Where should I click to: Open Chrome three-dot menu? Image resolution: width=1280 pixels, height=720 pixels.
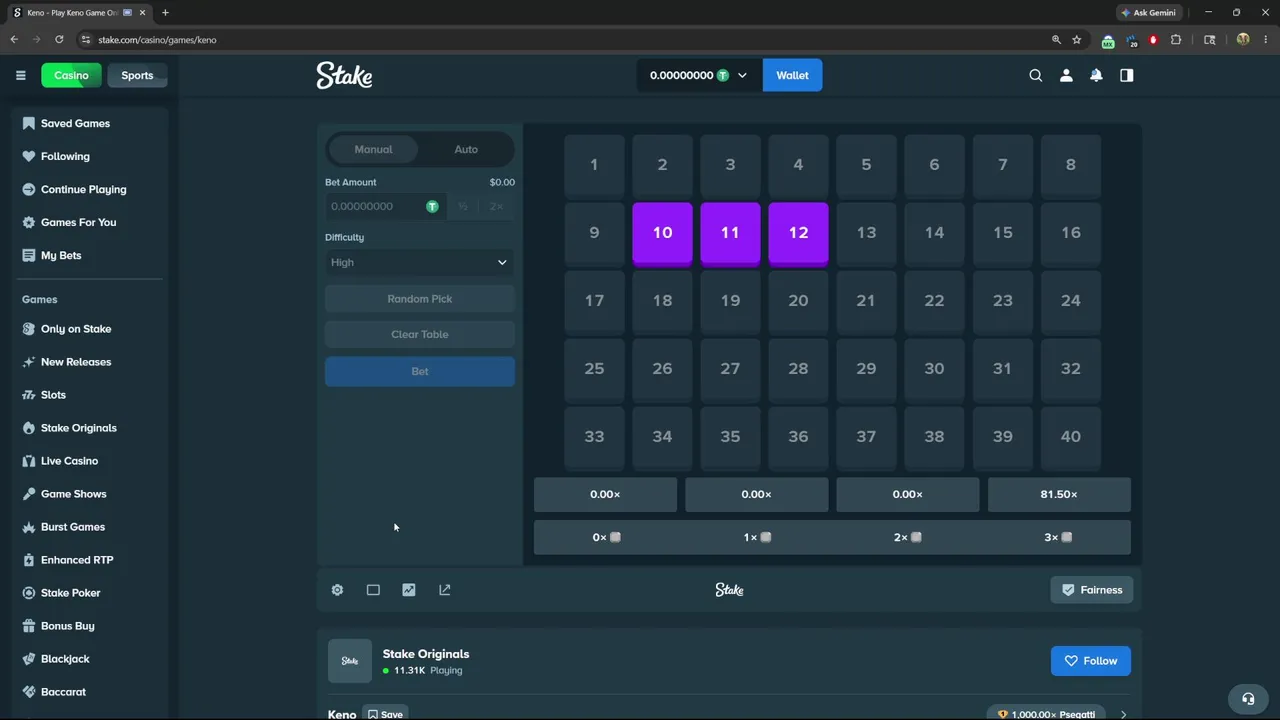tap(1265, 40)
